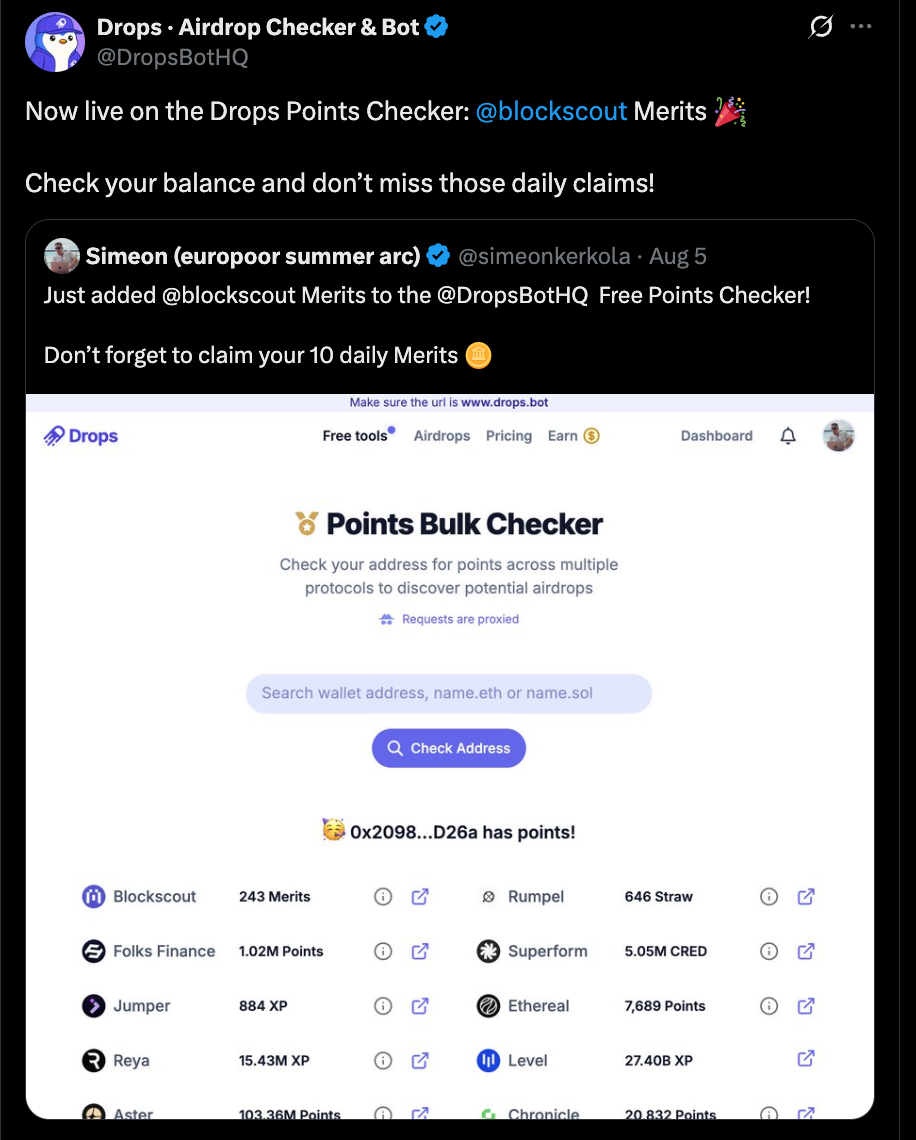Click info icon next to Ethereal points
The image size is (916, 1140).
pyautogui.click(x=769, y=1006)
